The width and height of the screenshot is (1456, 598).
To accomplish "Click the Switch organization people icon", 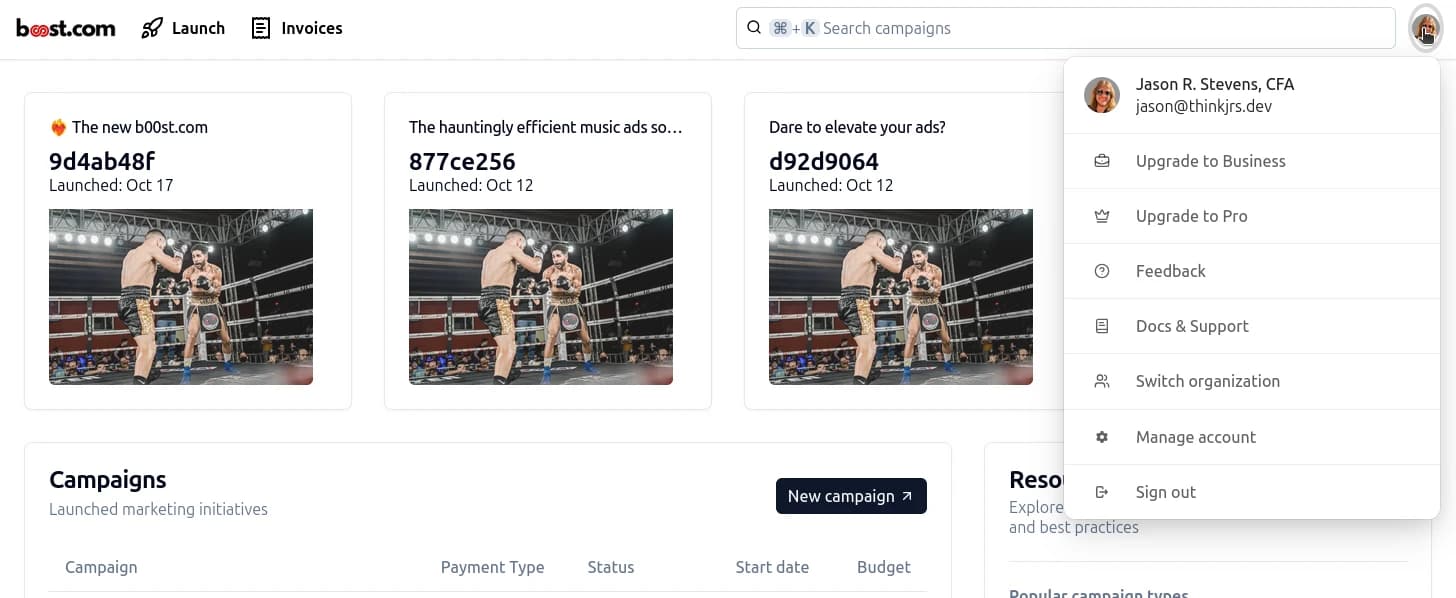I will [1102, 381].
